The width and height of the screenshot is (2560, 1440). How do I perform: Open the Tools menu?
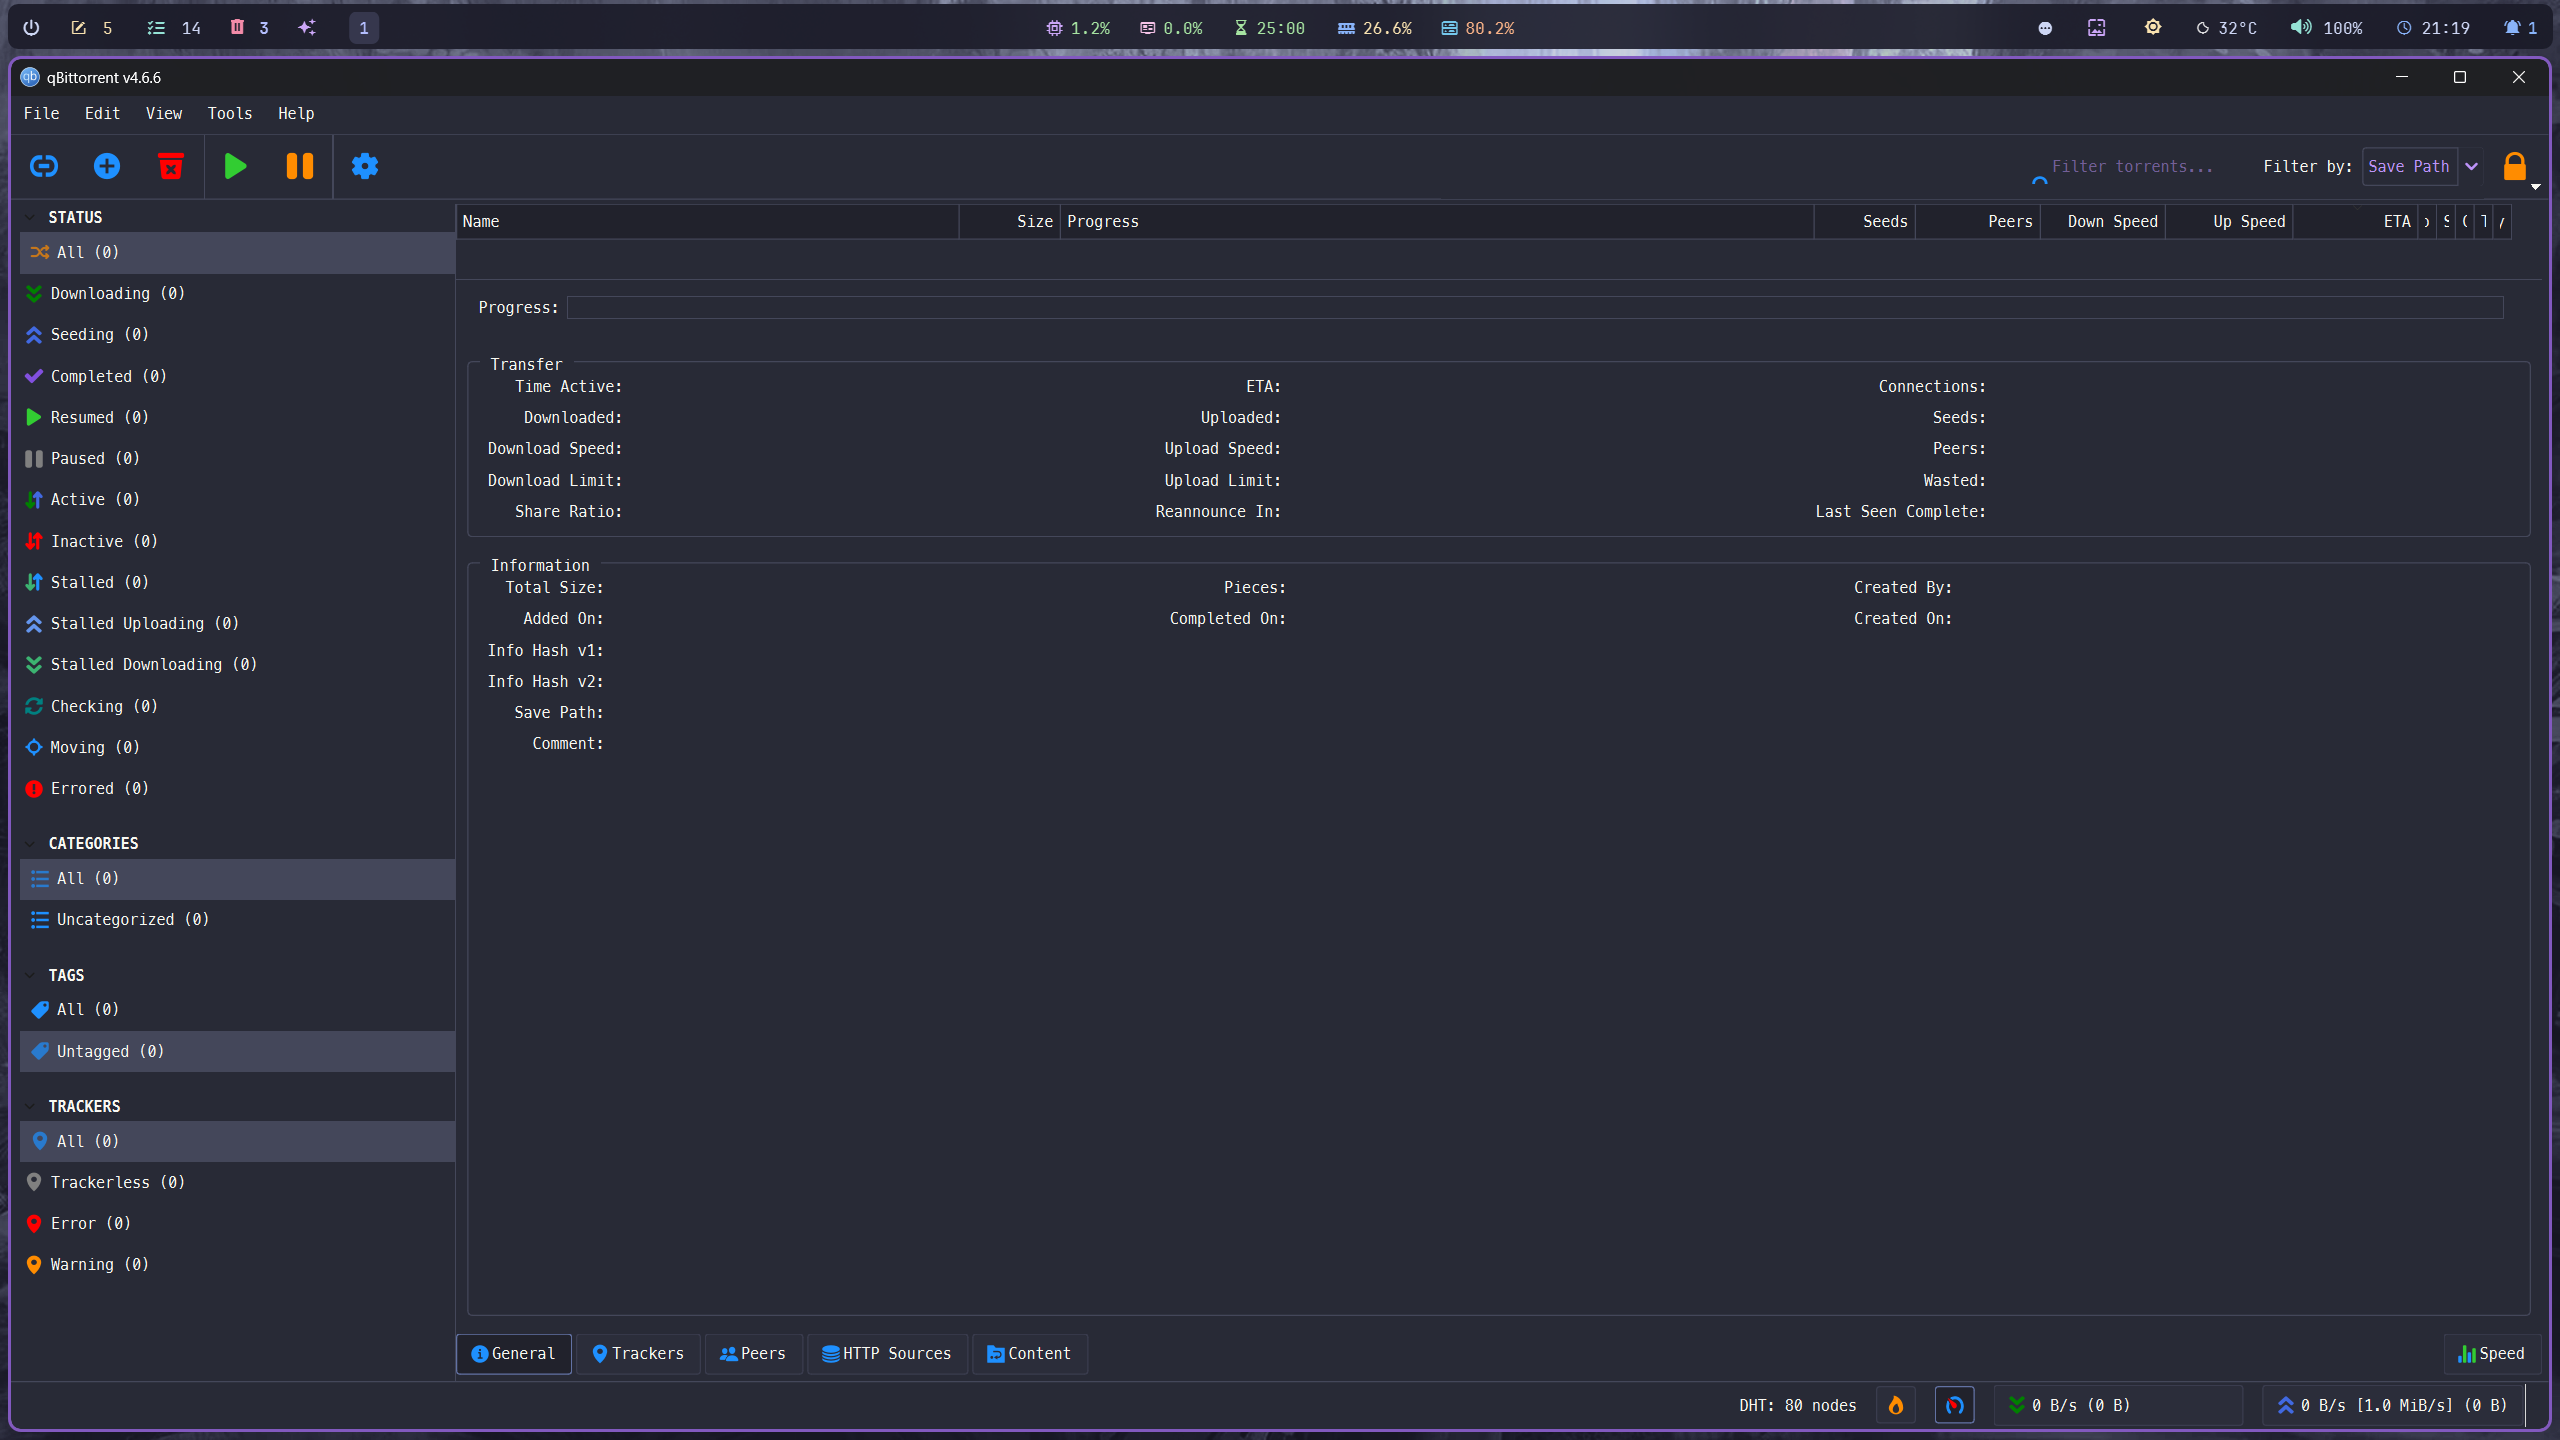tap(230, 113)
